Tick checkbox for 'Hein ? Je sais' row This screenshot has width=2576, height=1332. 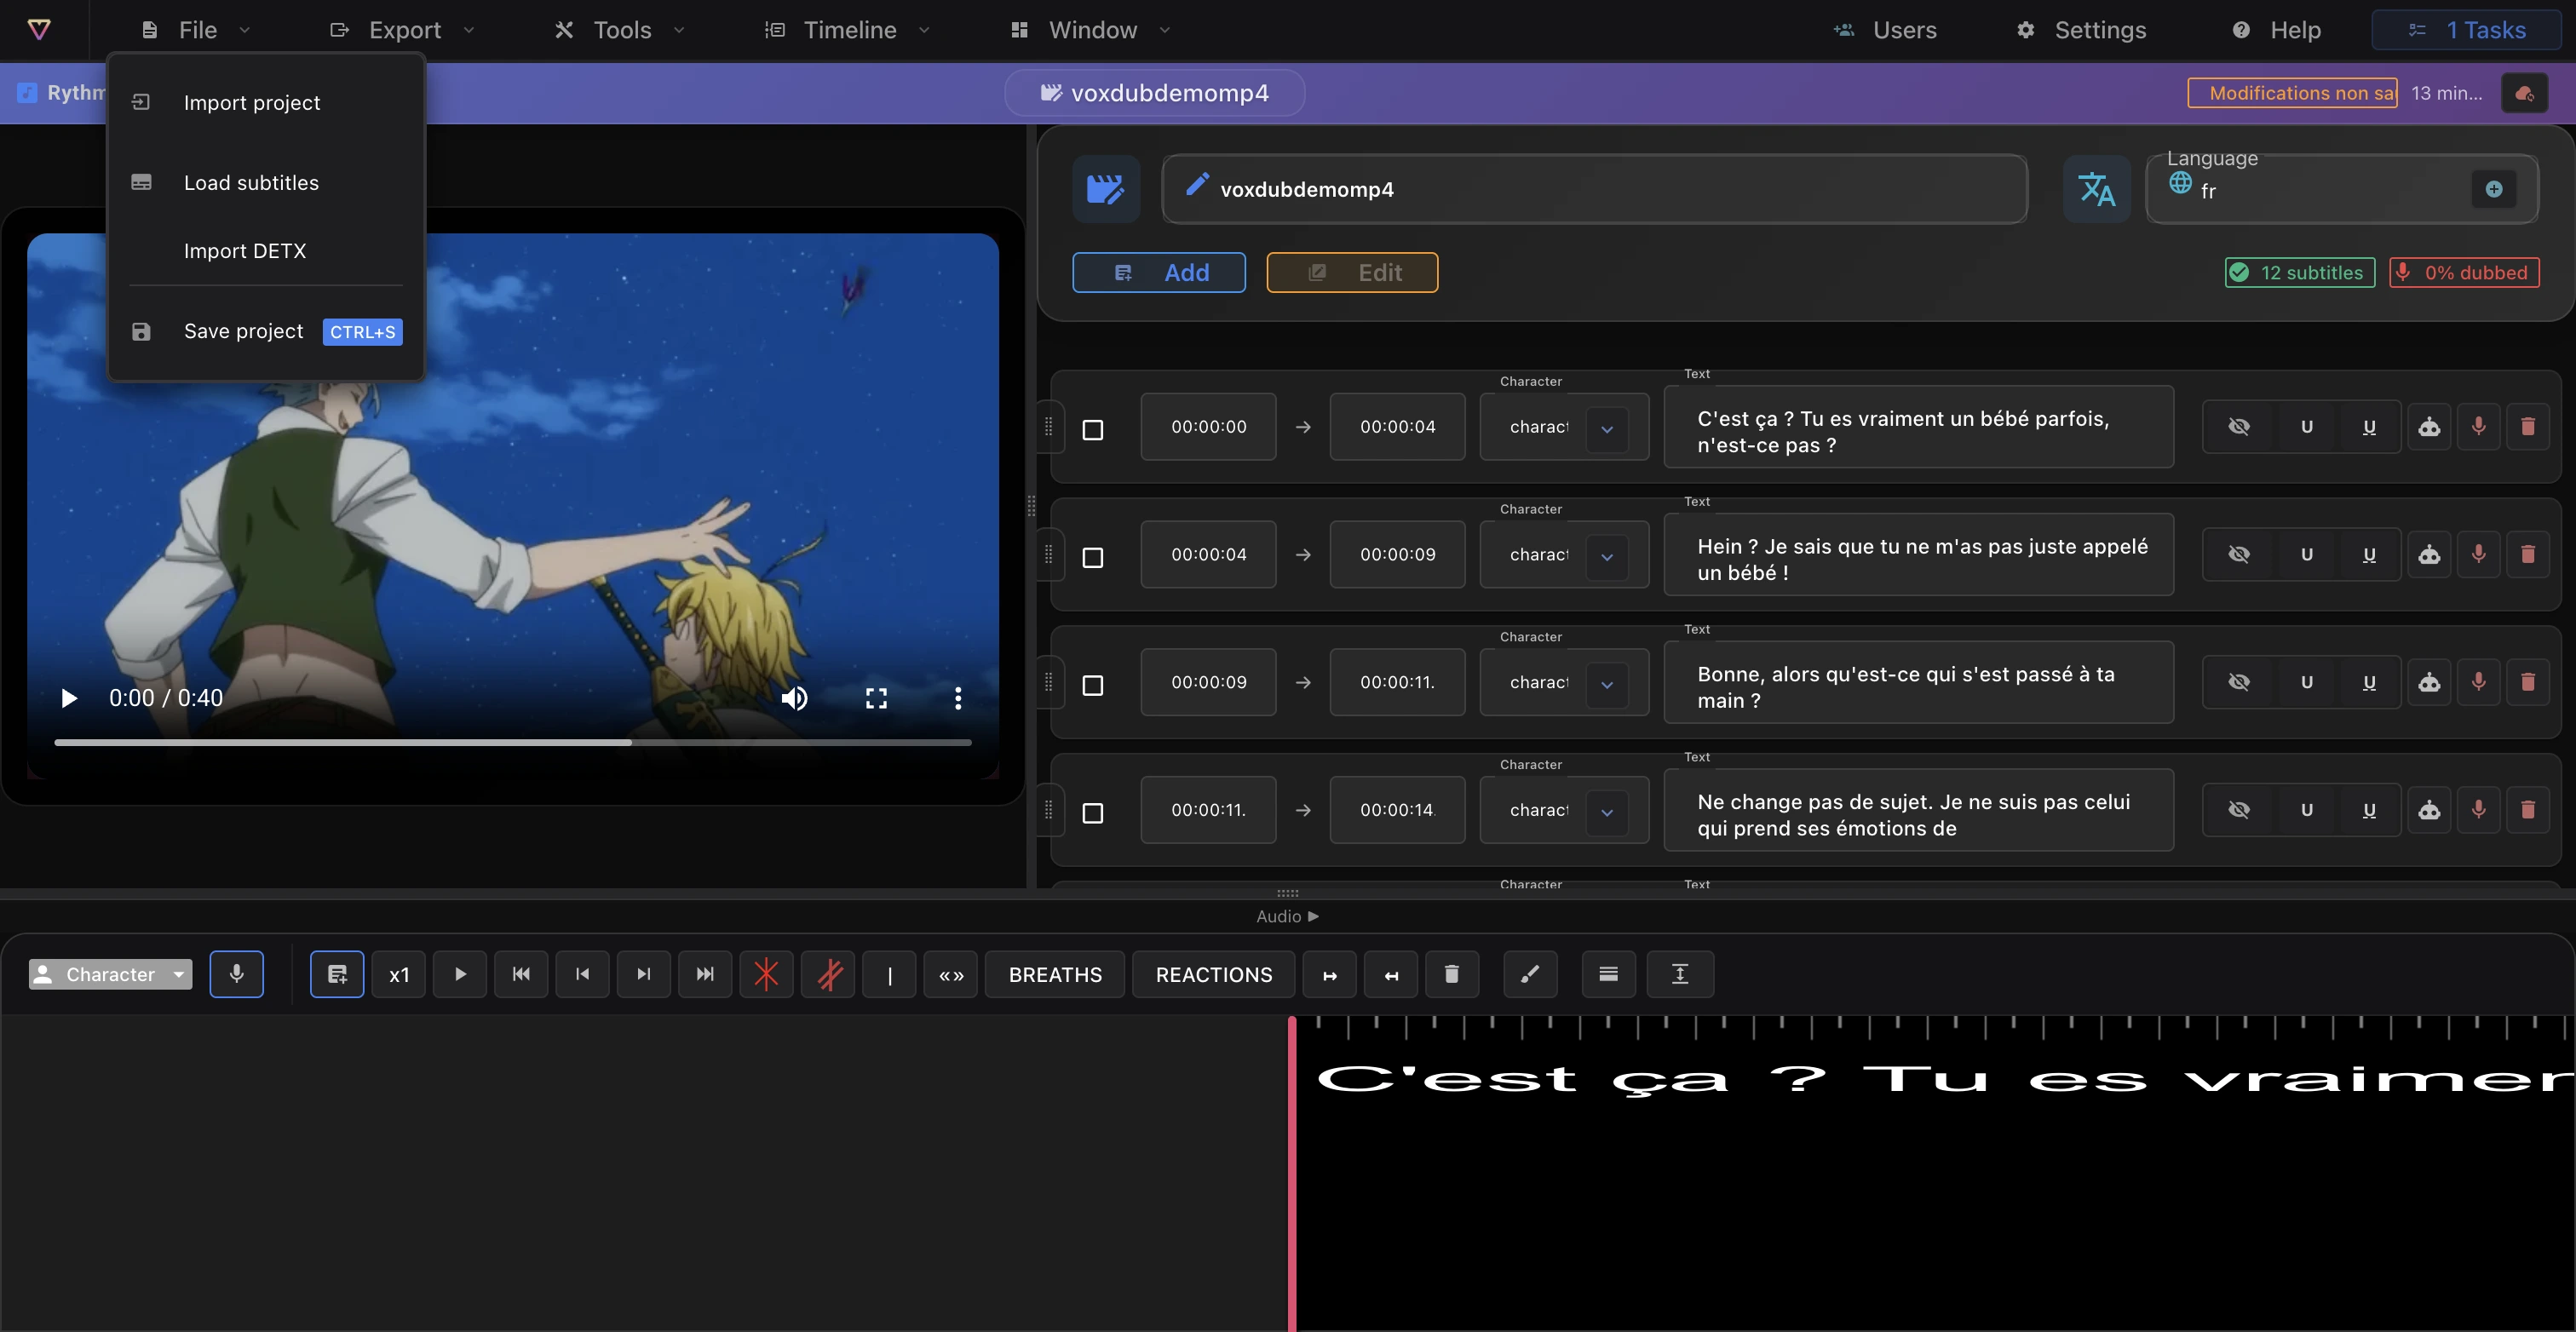coord(1093,558)
